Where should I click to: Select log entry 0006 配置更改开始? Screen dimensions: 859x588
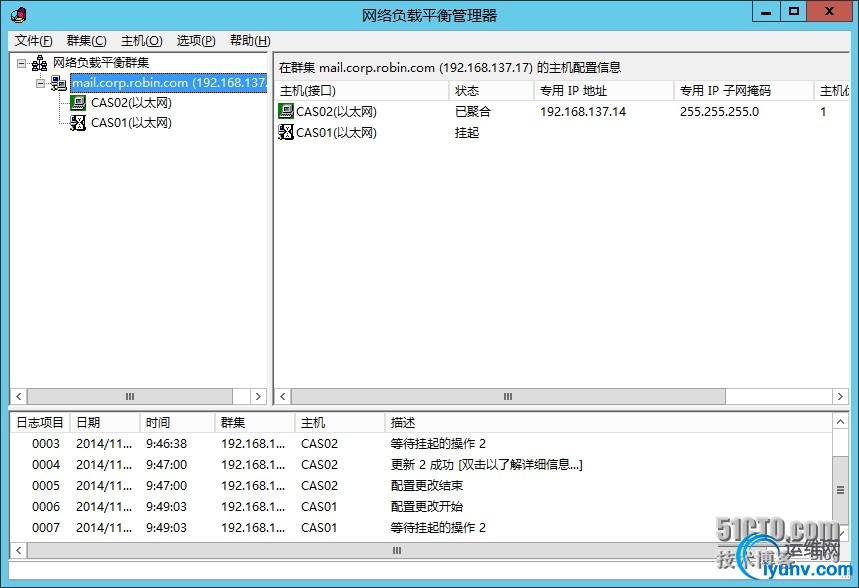[x=421, y=506]
